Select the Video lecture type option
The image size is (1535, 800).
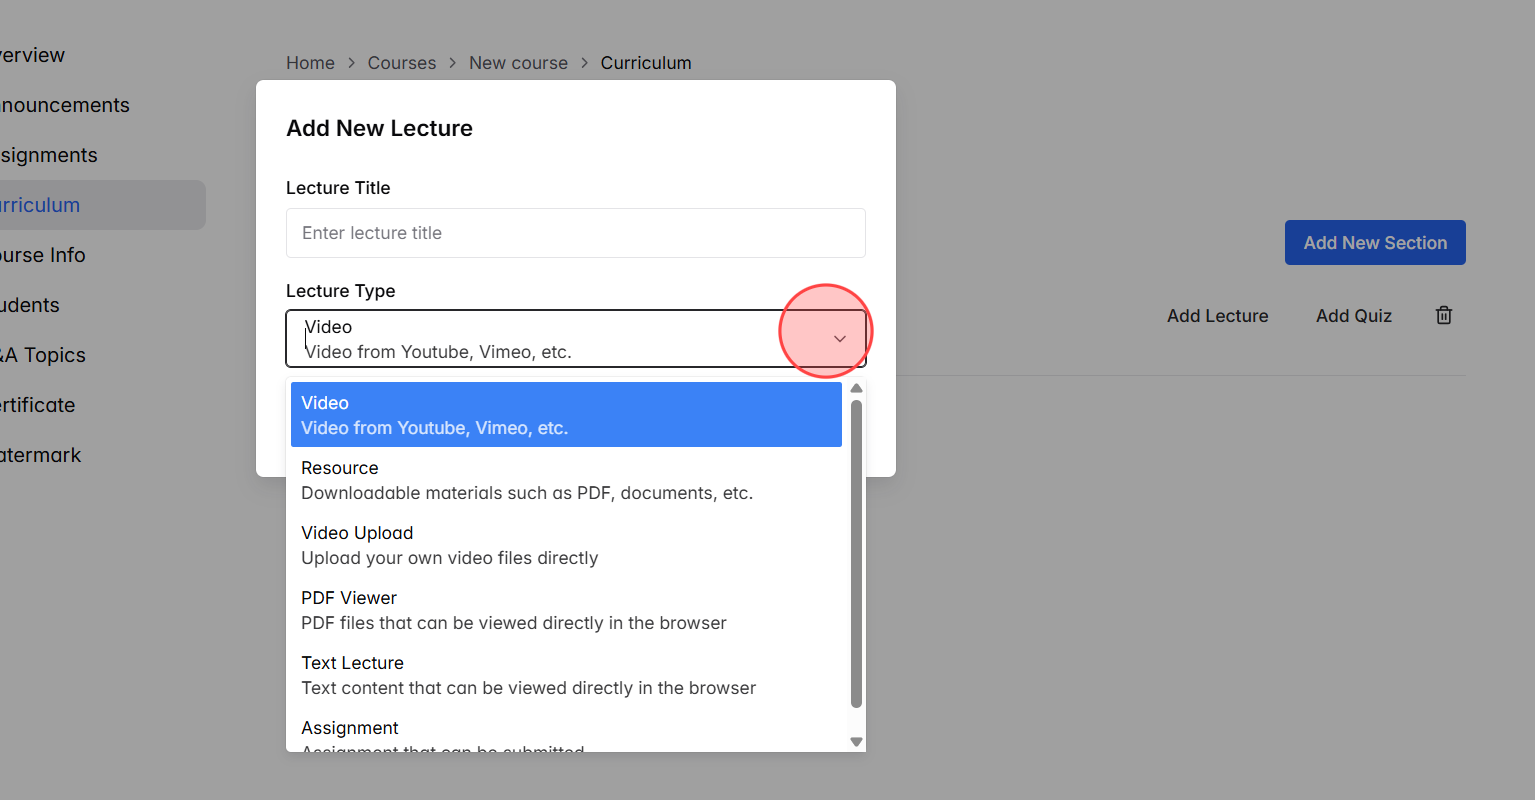tap(566, 413)
